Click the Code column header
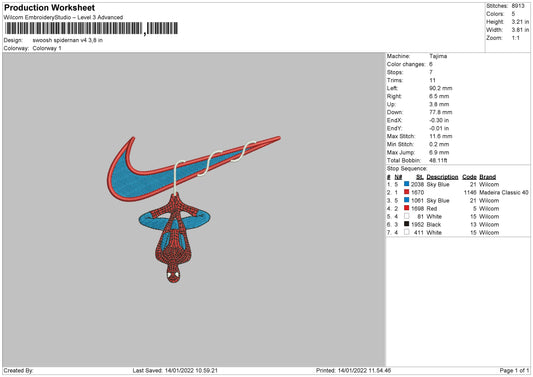The height and width of the screenshot is (377, 533). click(469, 177)
